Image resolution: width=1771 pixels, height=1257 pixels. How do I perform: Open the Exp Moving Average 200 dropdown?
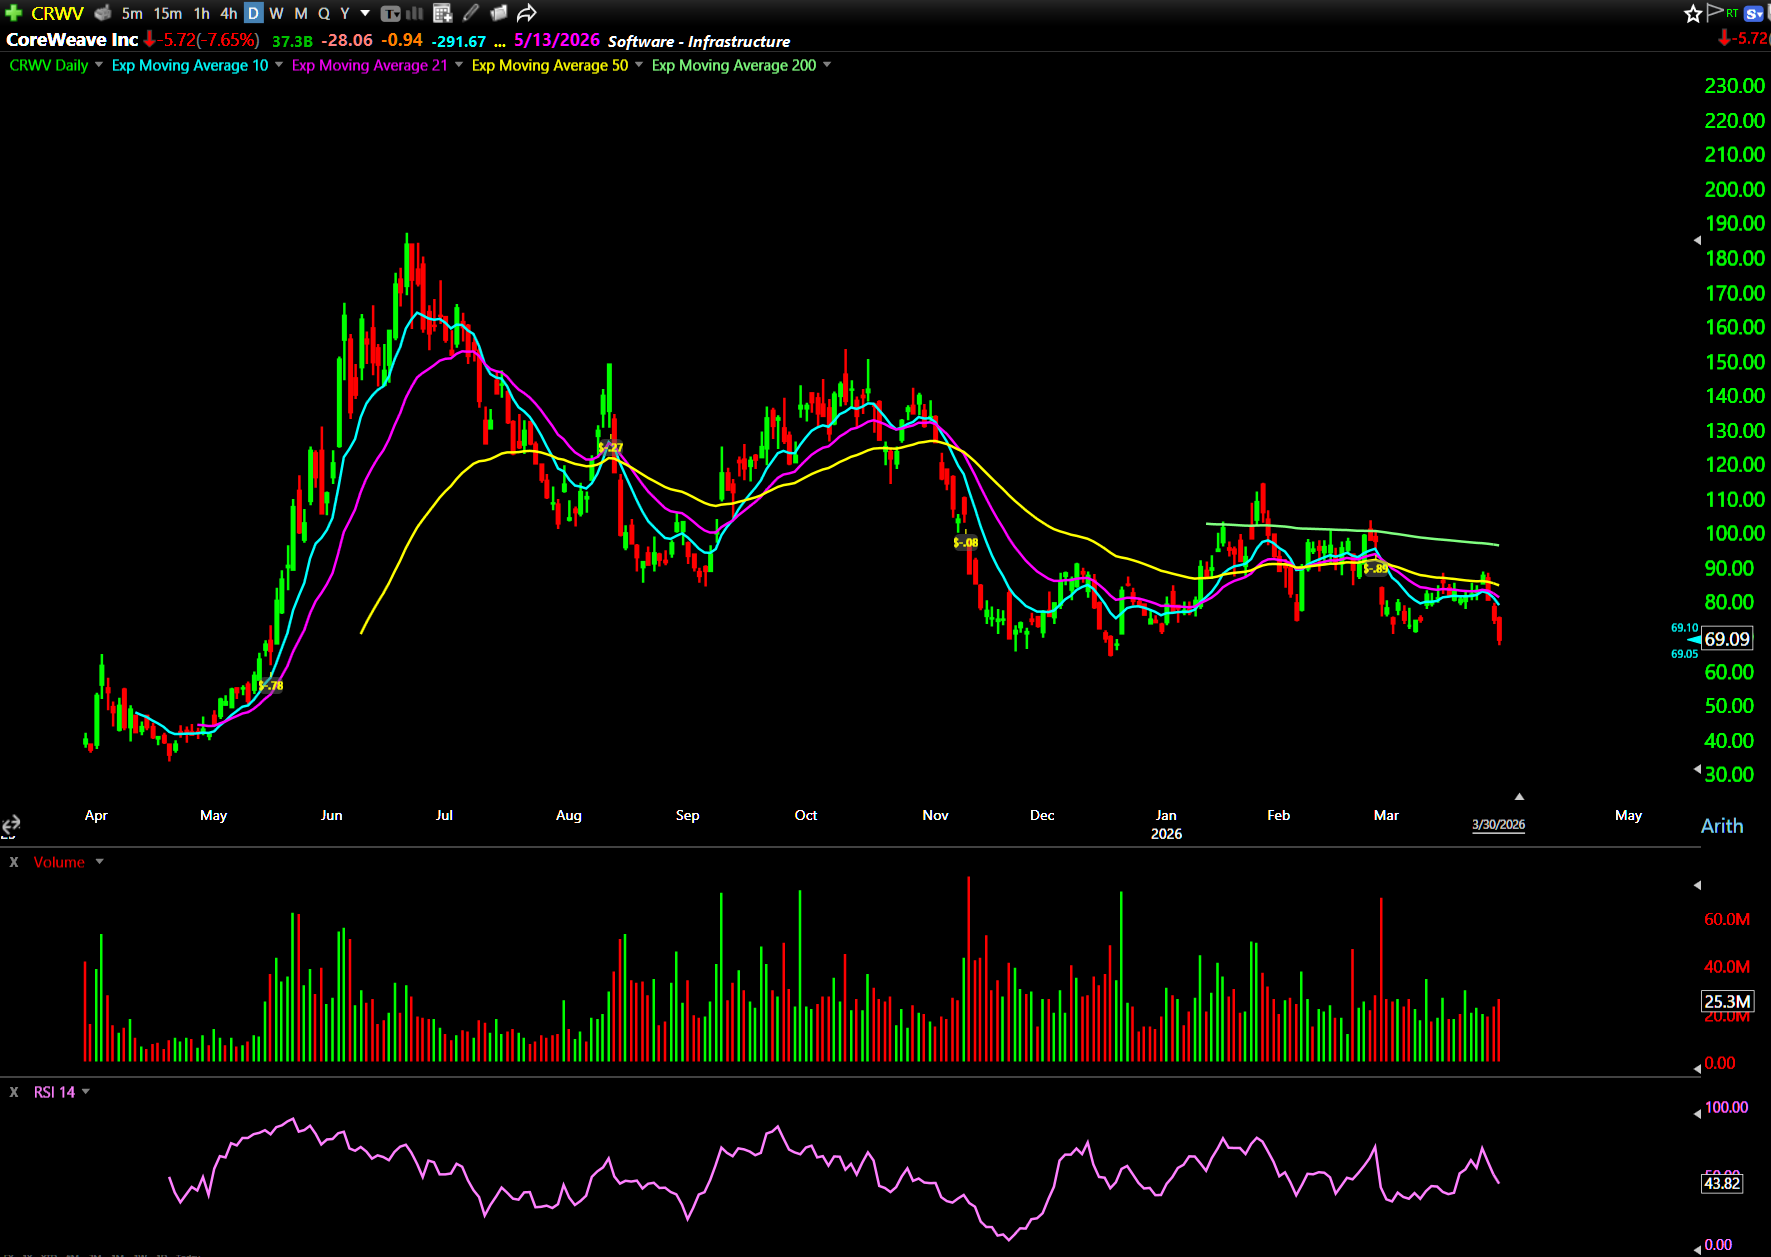827,65
